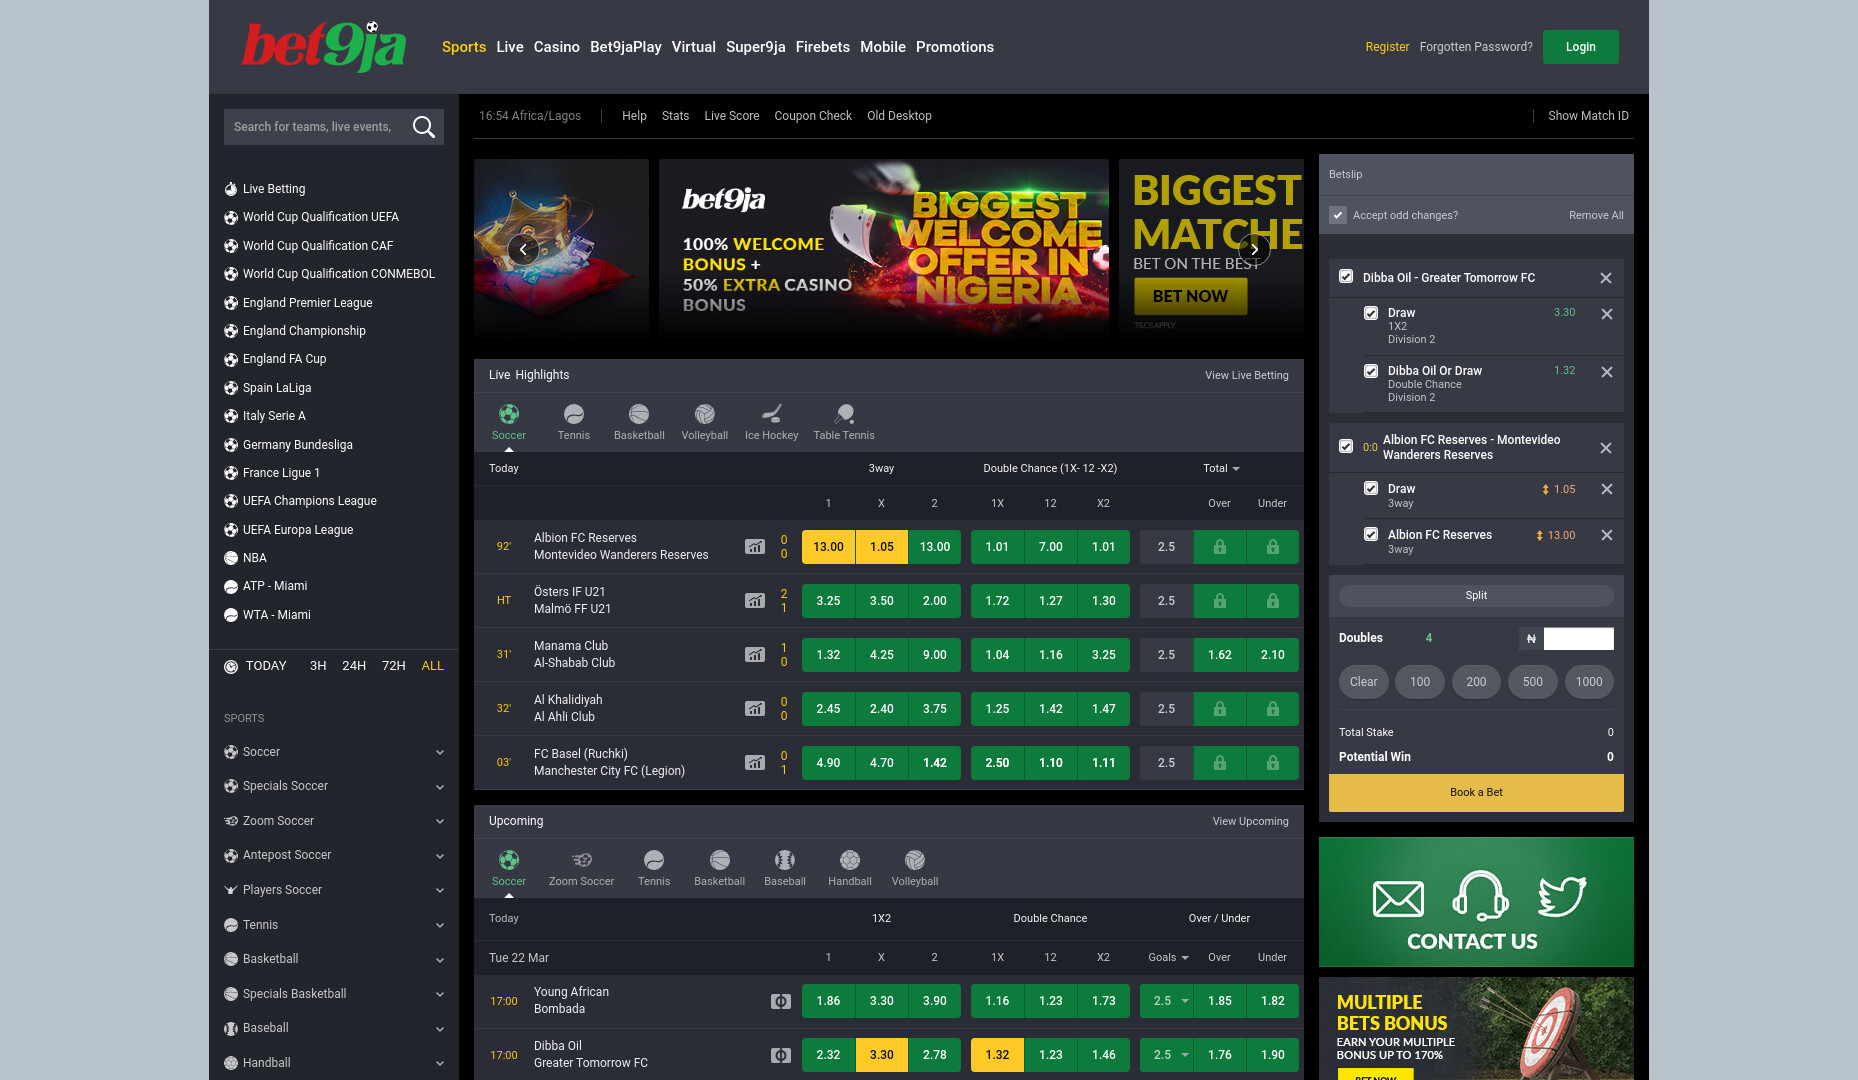Open stats icon for Östers IF U21 match
This screenshot has width=1858, height=1080.
[755, 601]
